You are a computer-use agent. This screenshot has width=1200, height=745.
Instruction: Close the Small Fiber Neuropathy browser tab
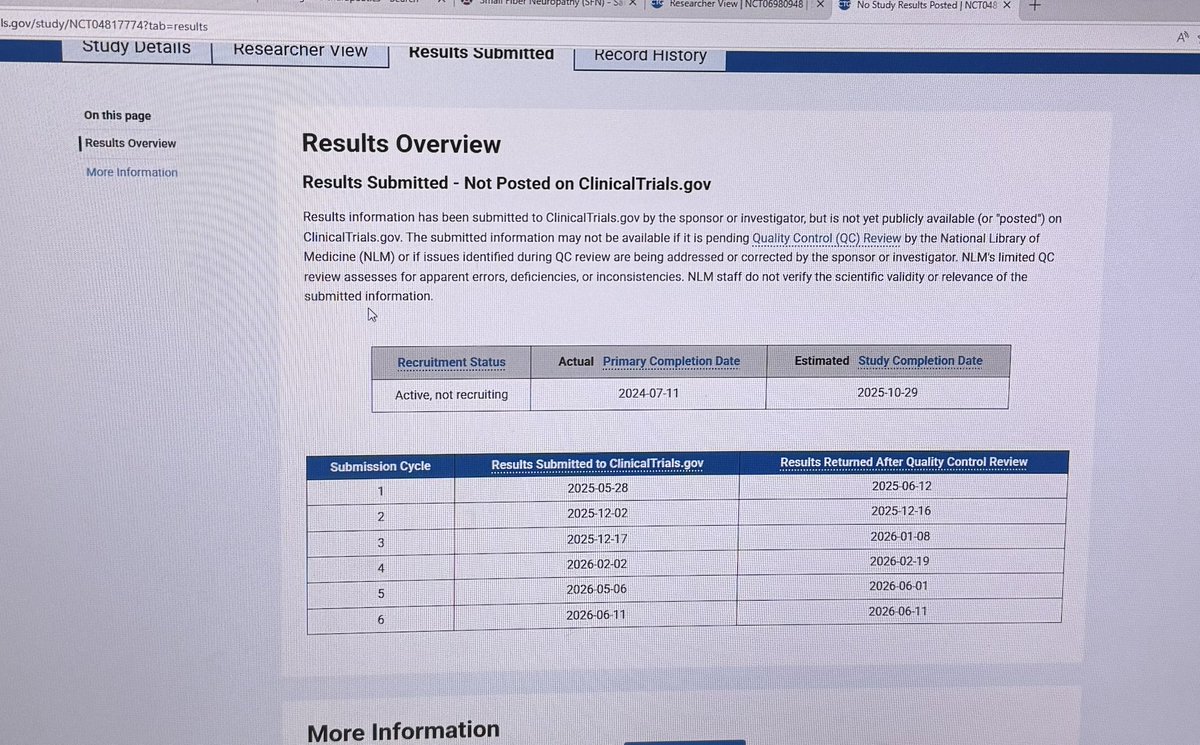632,4
